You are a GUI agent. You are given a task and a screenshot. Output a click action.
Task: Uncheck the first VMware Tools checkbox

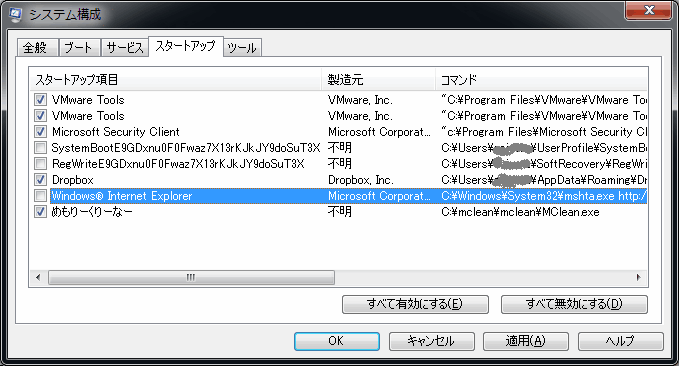click(x=40, y=100)
